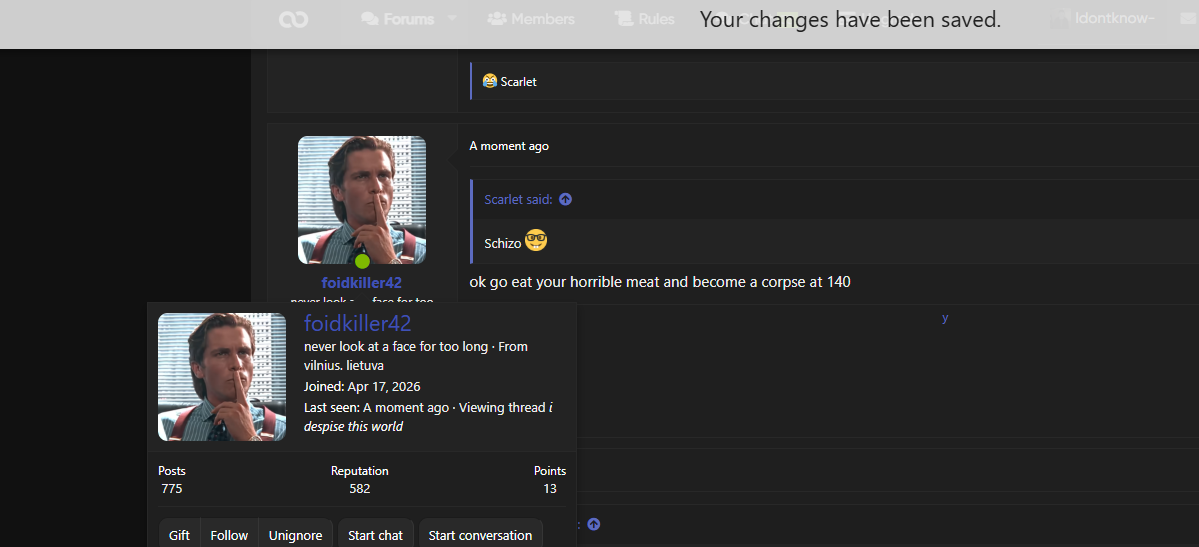Go to the Members page
The width and height of the screenshot is (1199, 547).
point(531,20)
